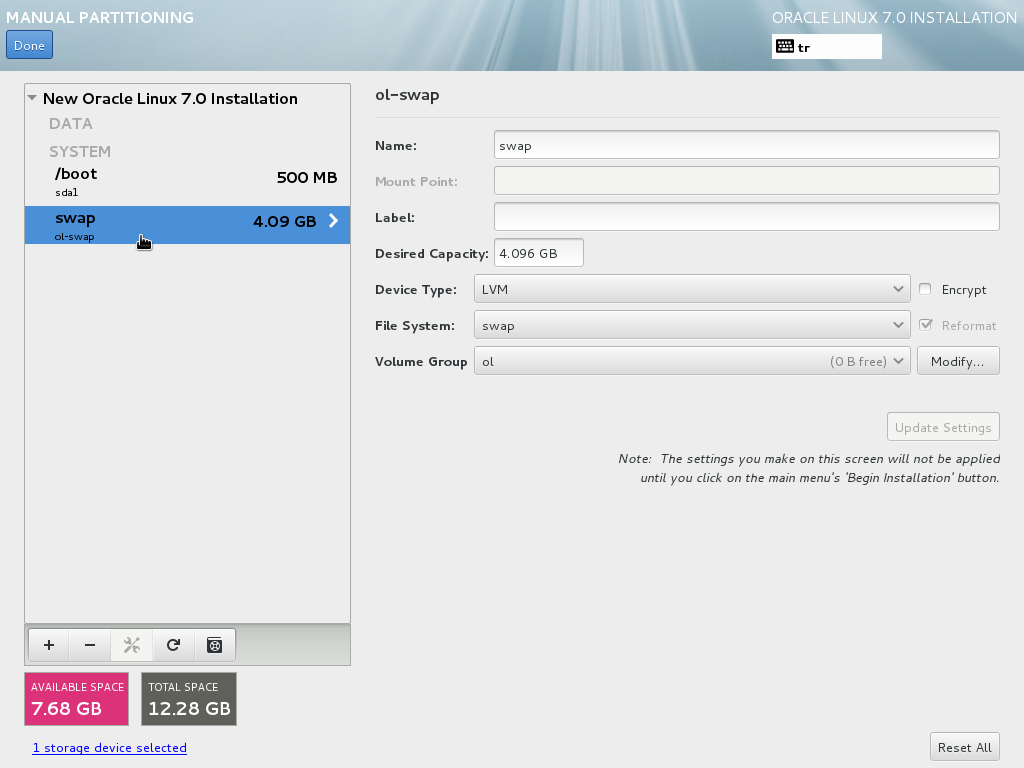Click into the Label text field
Image resolution: width=1024 pixels, height=768 pixels.
746,217
